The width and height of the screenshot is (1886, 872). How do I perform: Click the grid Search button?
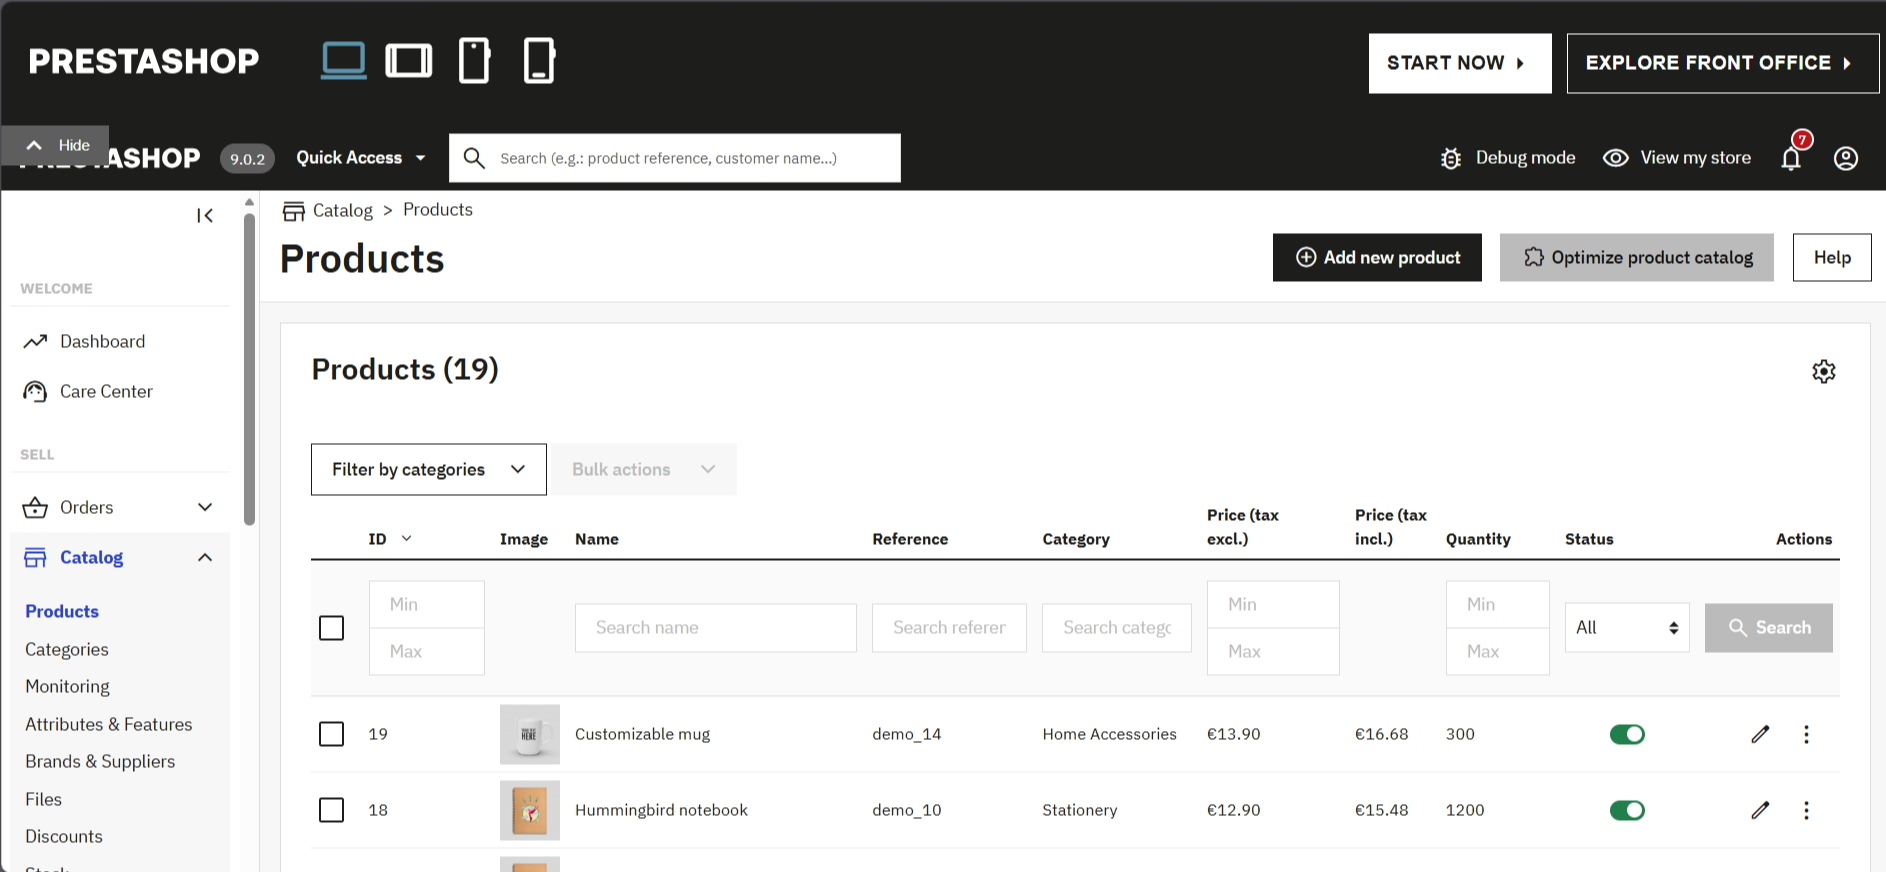pos(1769,628)
